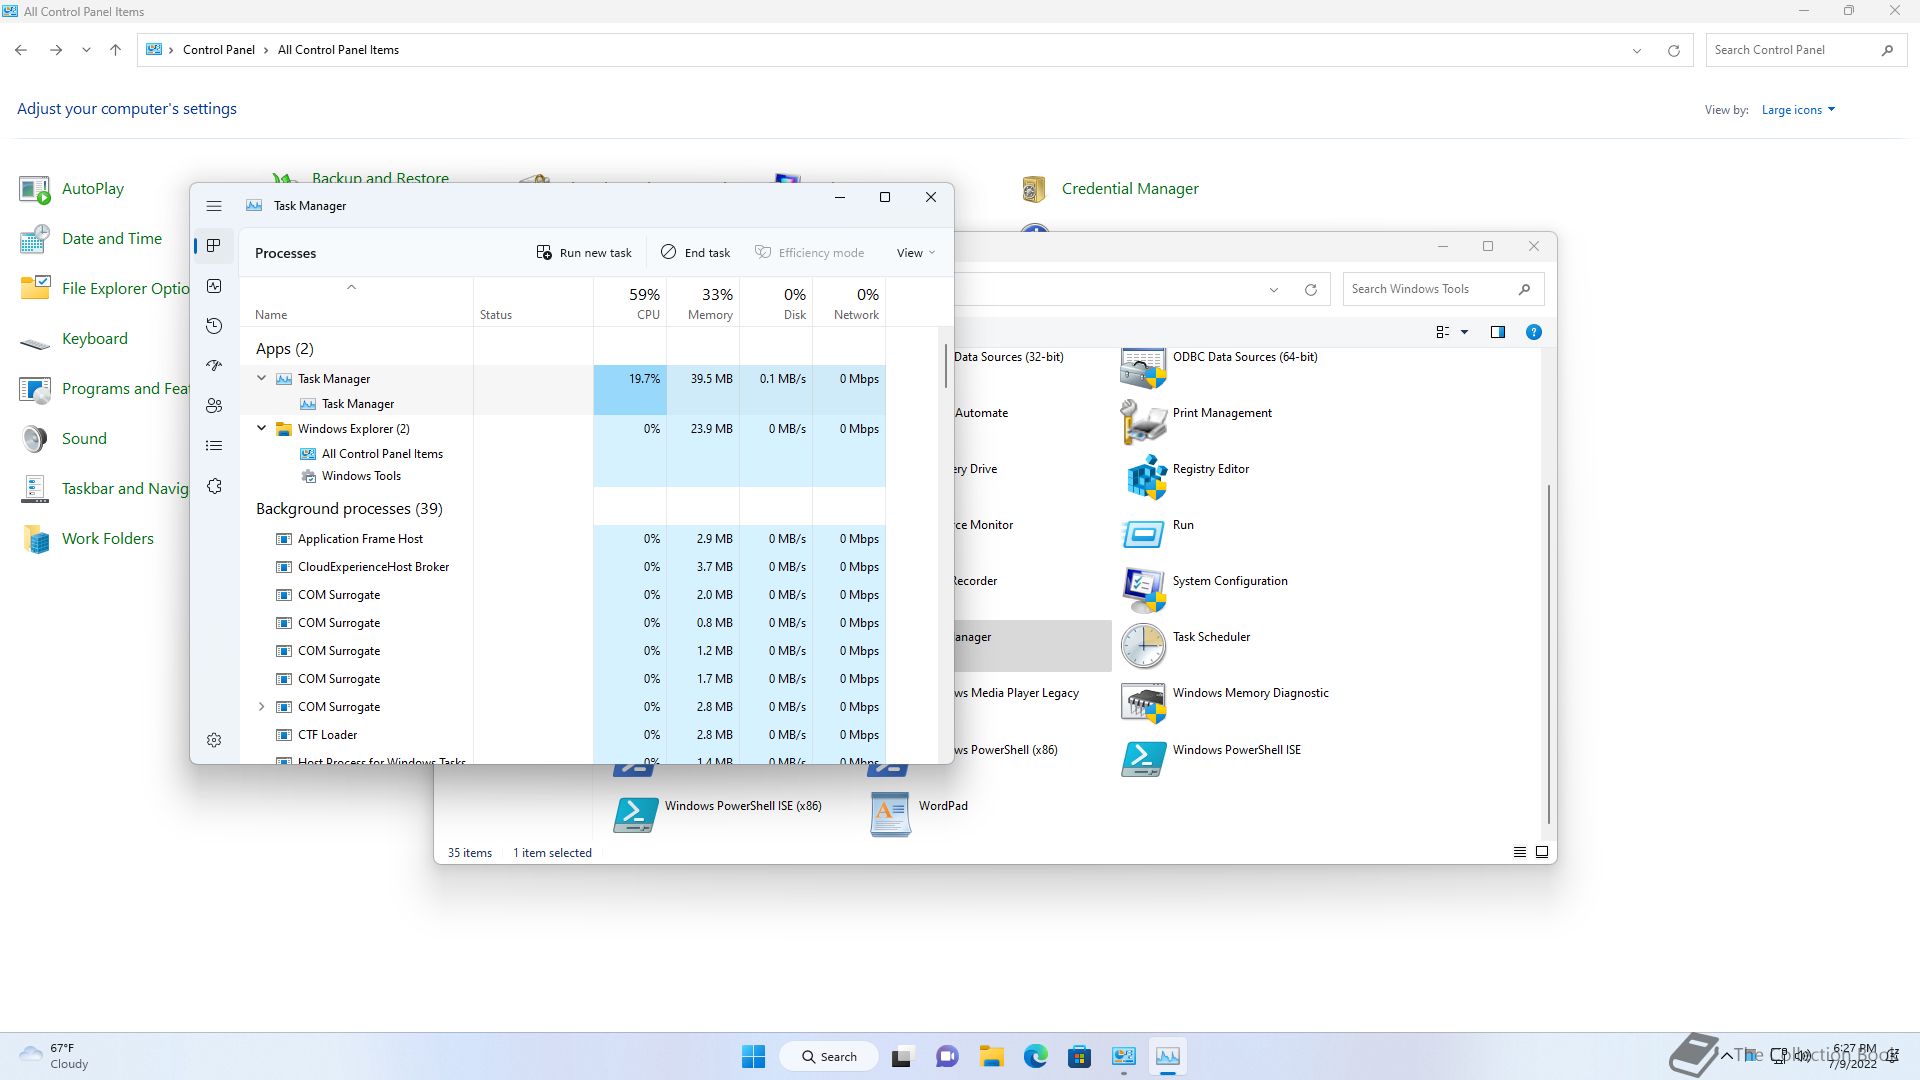Select Processes page icon in Task Manager sidebar
1920x1080 pixels.
coord(213,246)
